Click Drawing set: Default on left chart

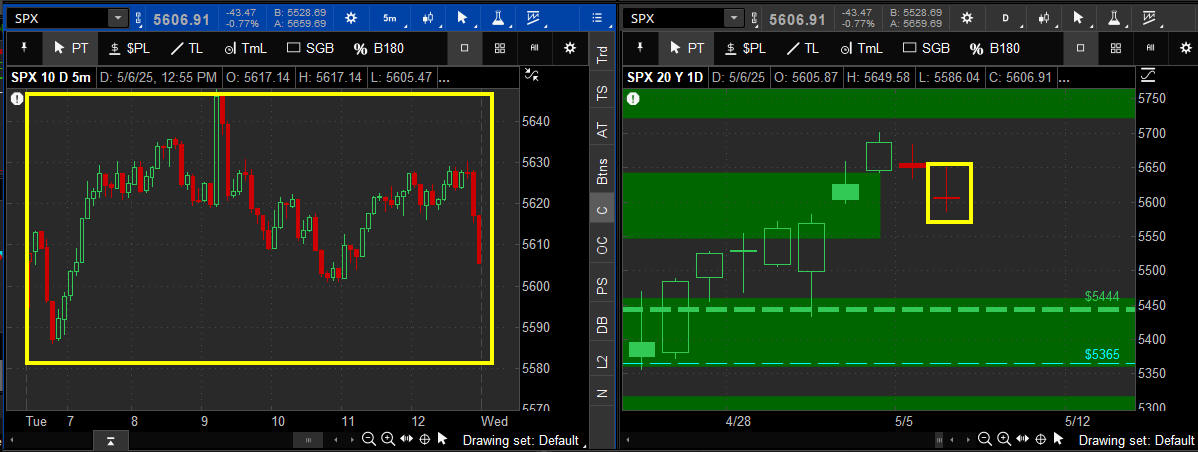pos(520,440)
